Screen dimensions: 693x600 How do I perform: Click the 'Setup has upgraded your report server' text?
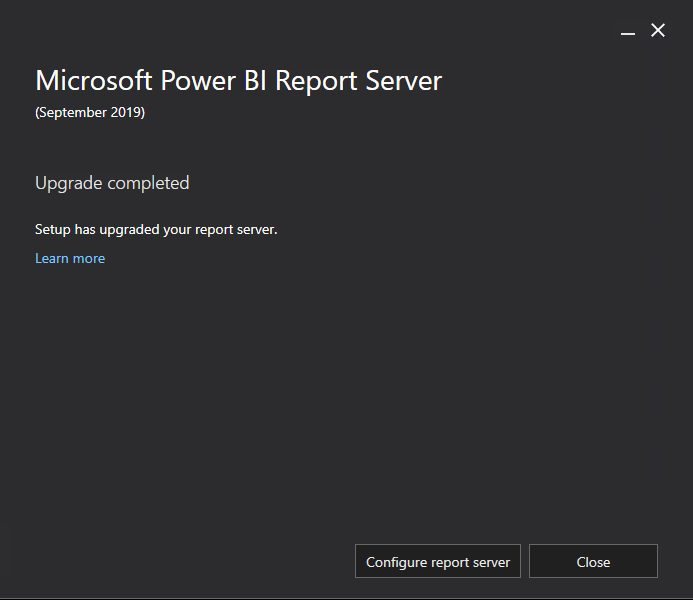[156, 229]
